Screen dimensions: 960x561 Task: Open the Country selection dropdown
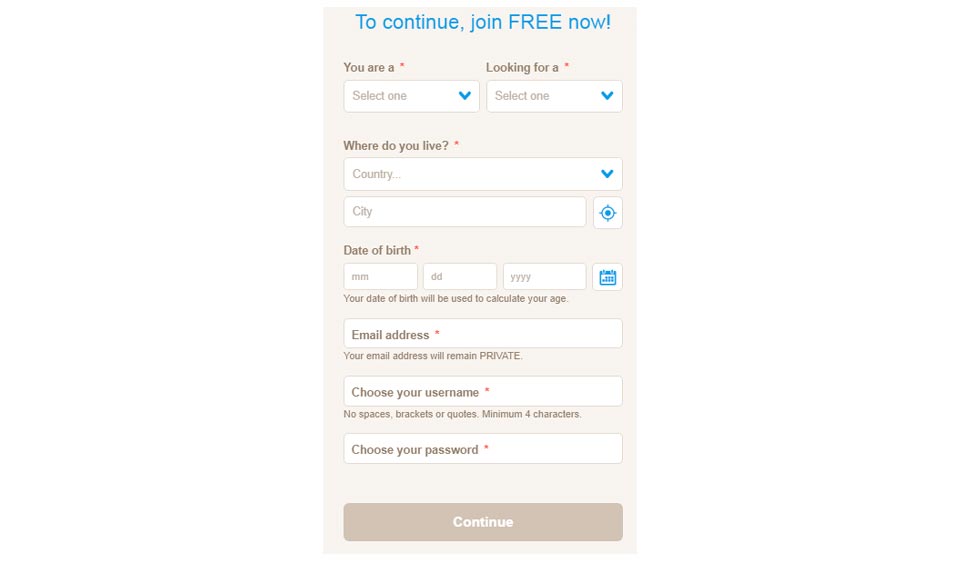482,174
